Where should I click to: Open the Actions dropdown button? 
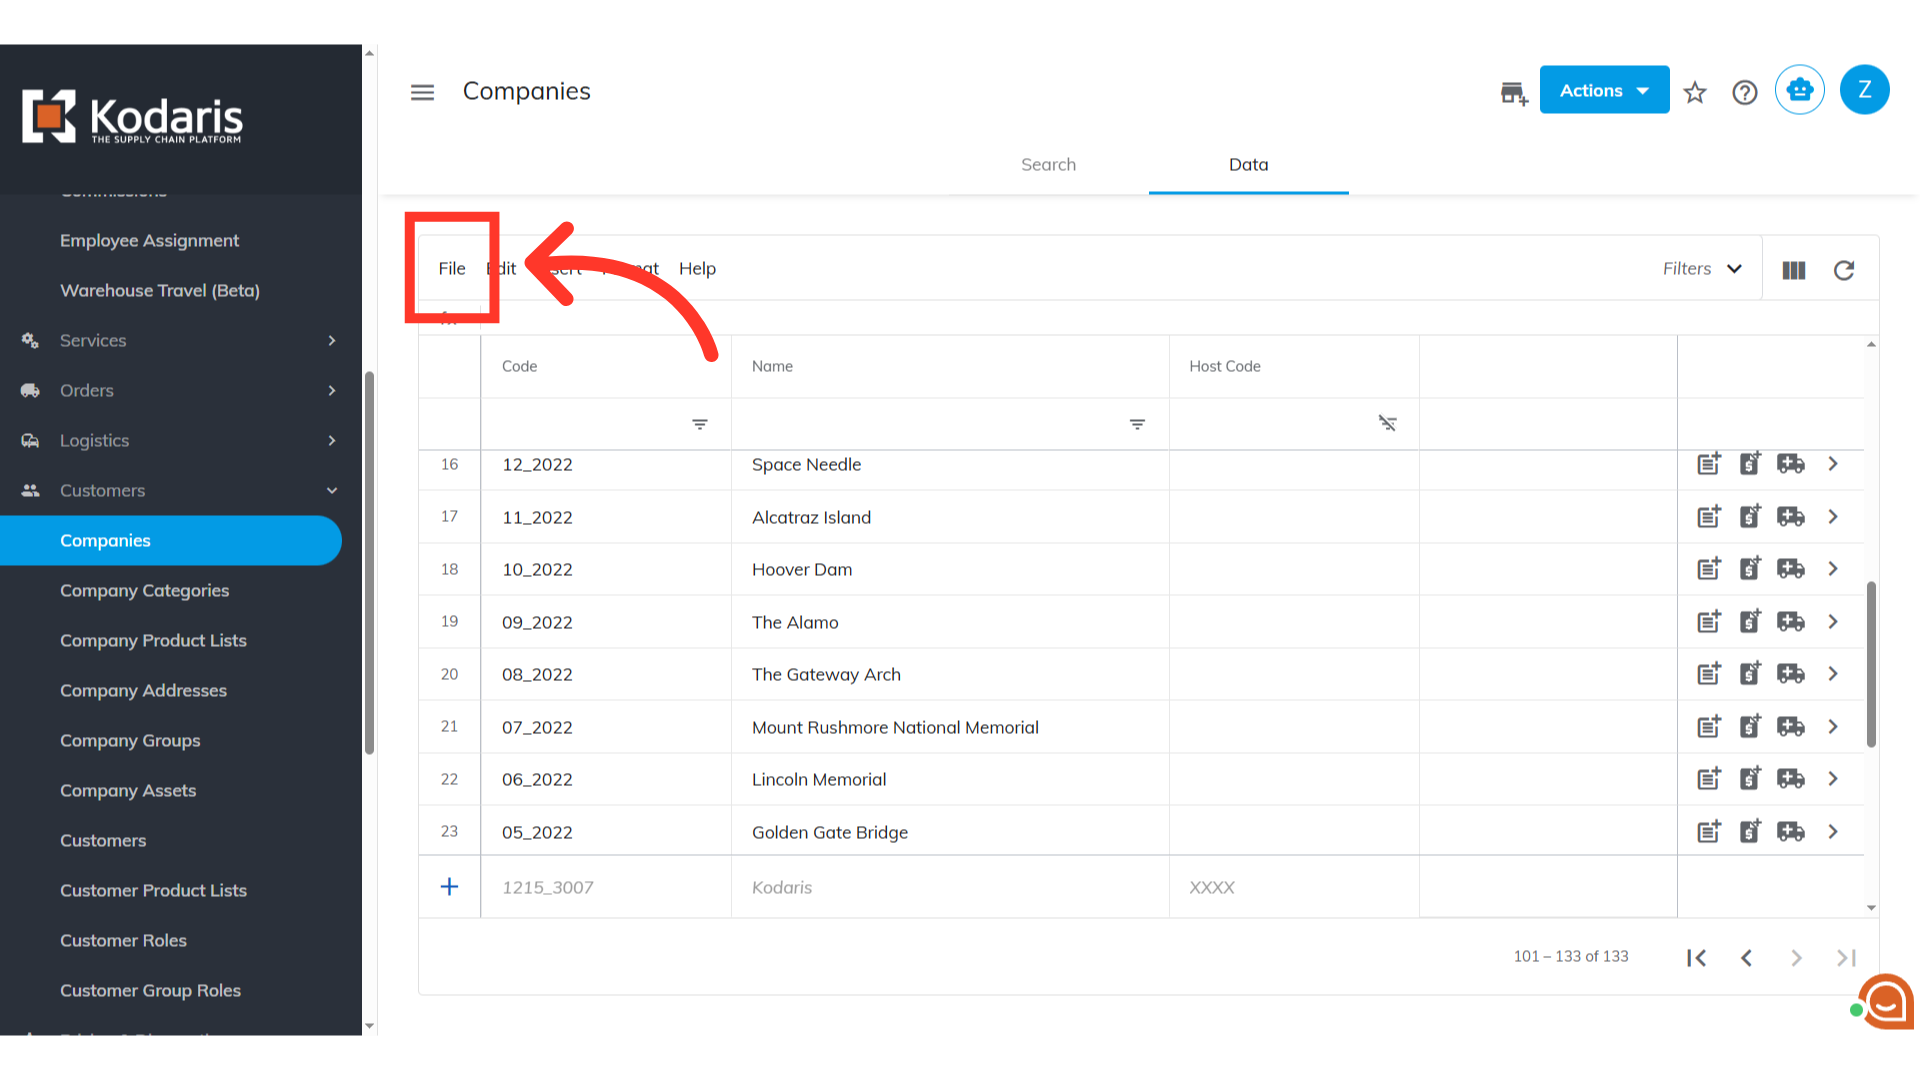(1604, 90)
